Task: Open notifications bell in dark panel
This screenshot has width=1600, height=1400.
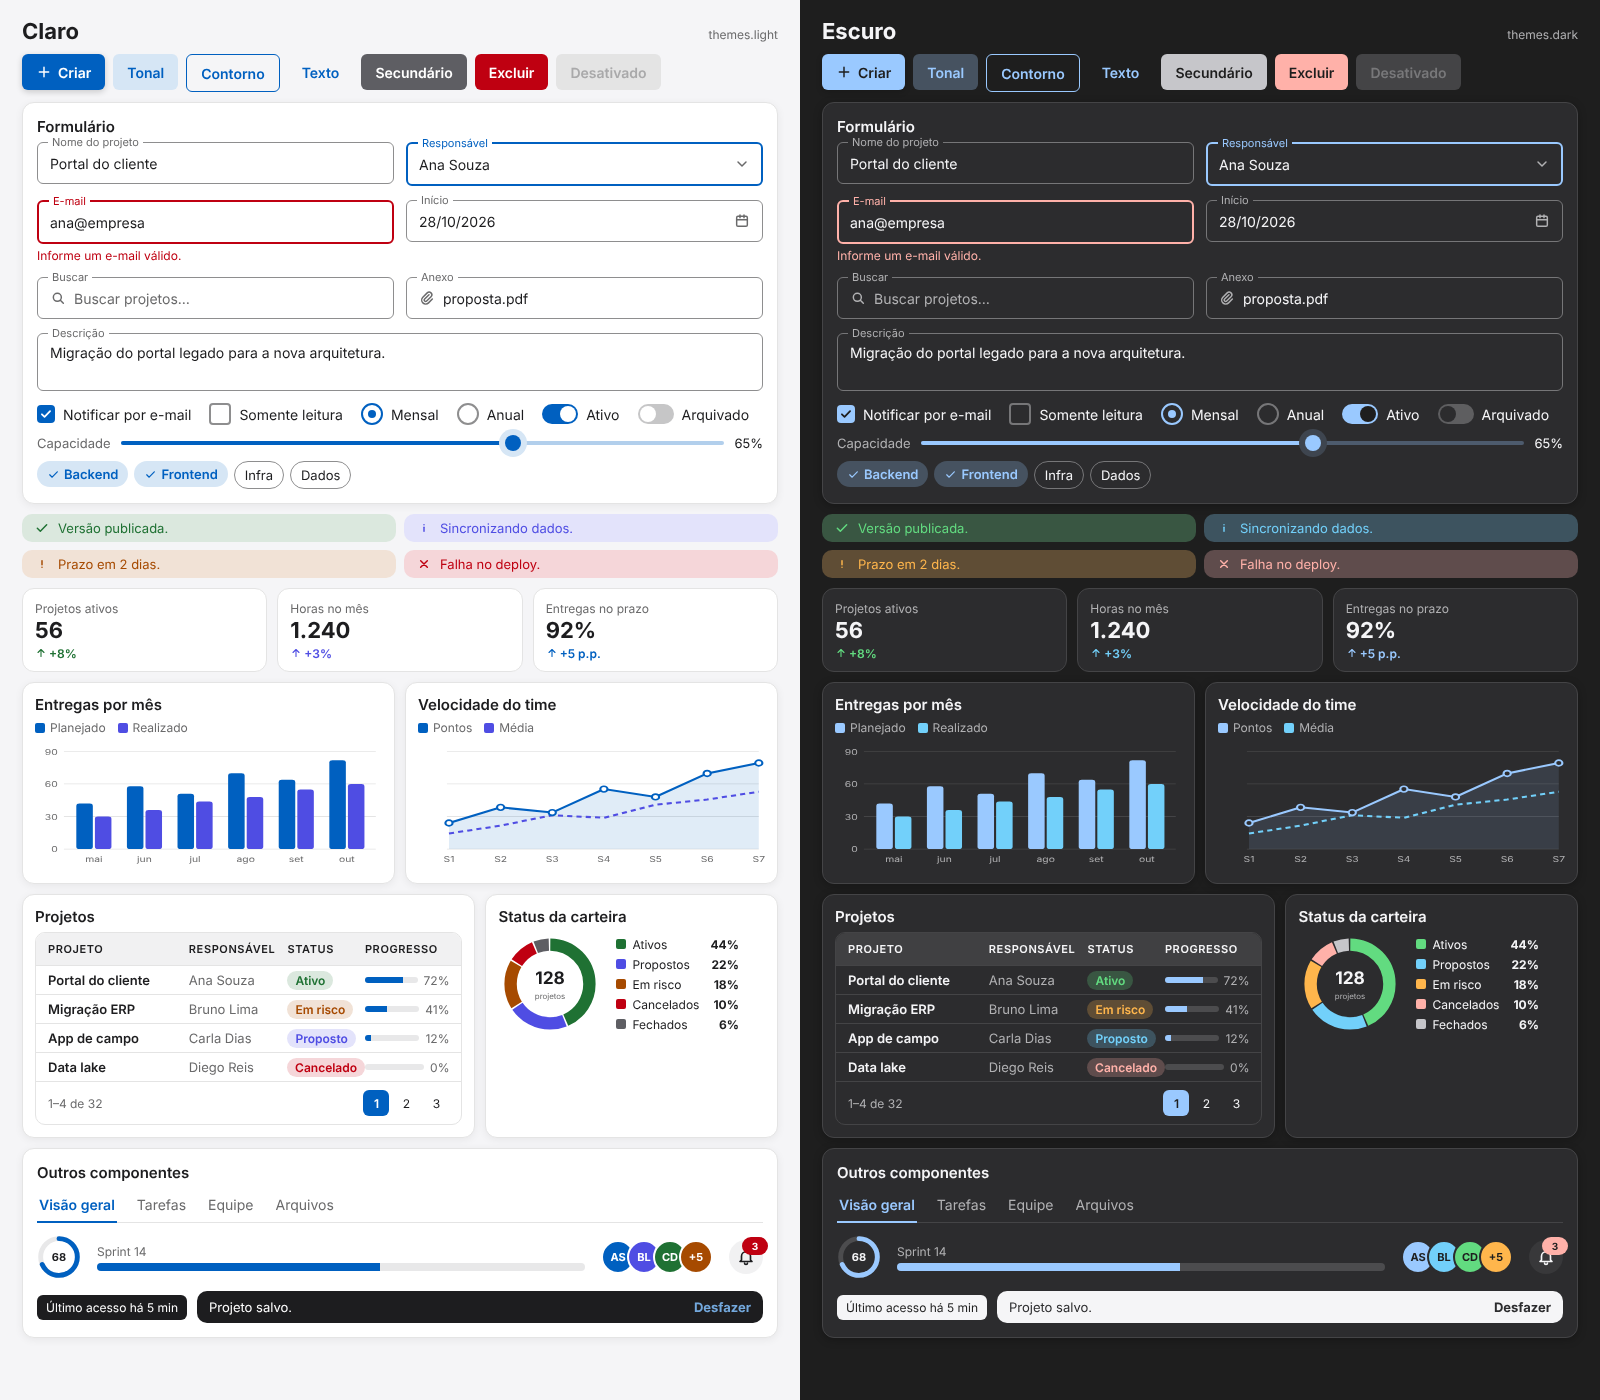Action: (1546, 1257)
